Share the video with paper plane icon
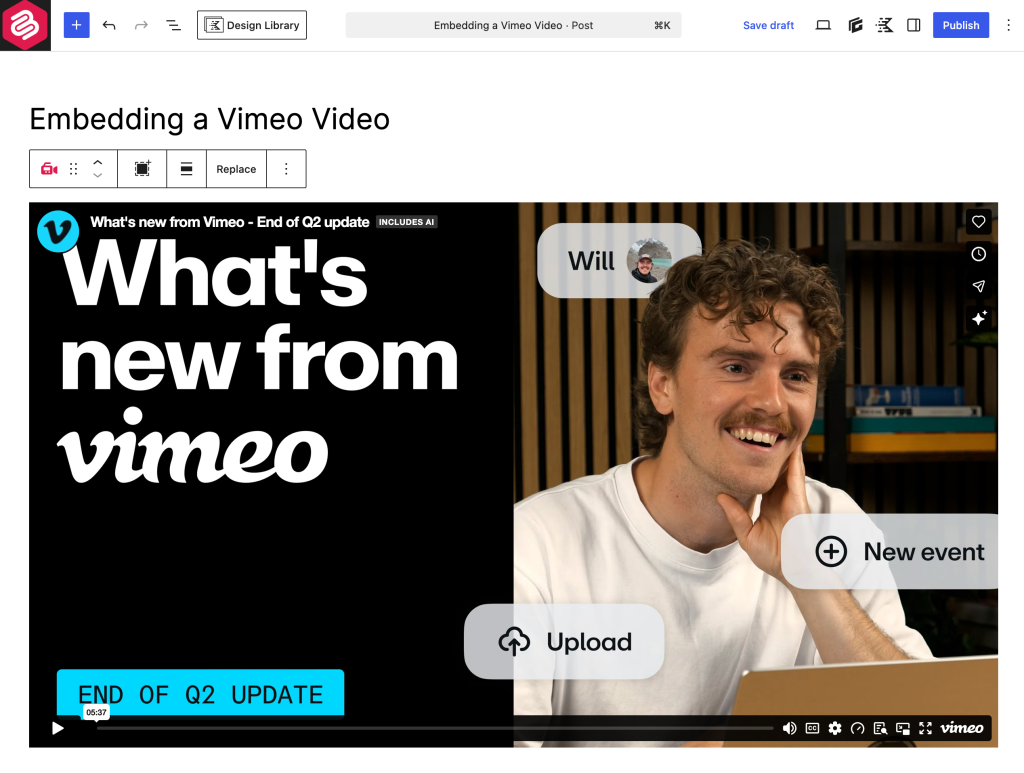This screenshot has width=1024, height=773. [978, 286]
